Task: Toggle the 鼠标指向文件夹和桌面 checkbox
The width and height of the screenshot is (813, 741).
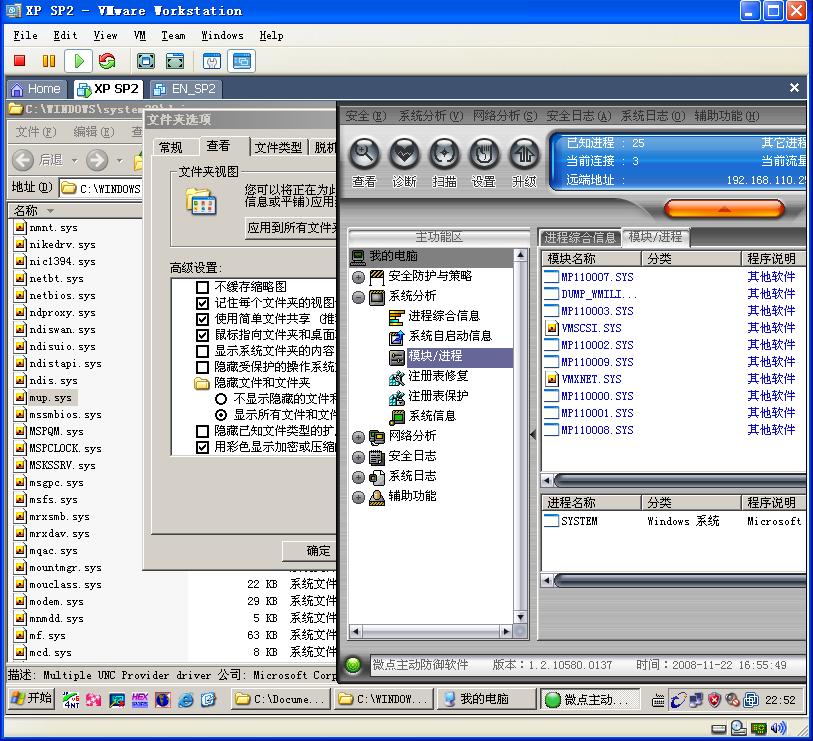Action: 203,335
